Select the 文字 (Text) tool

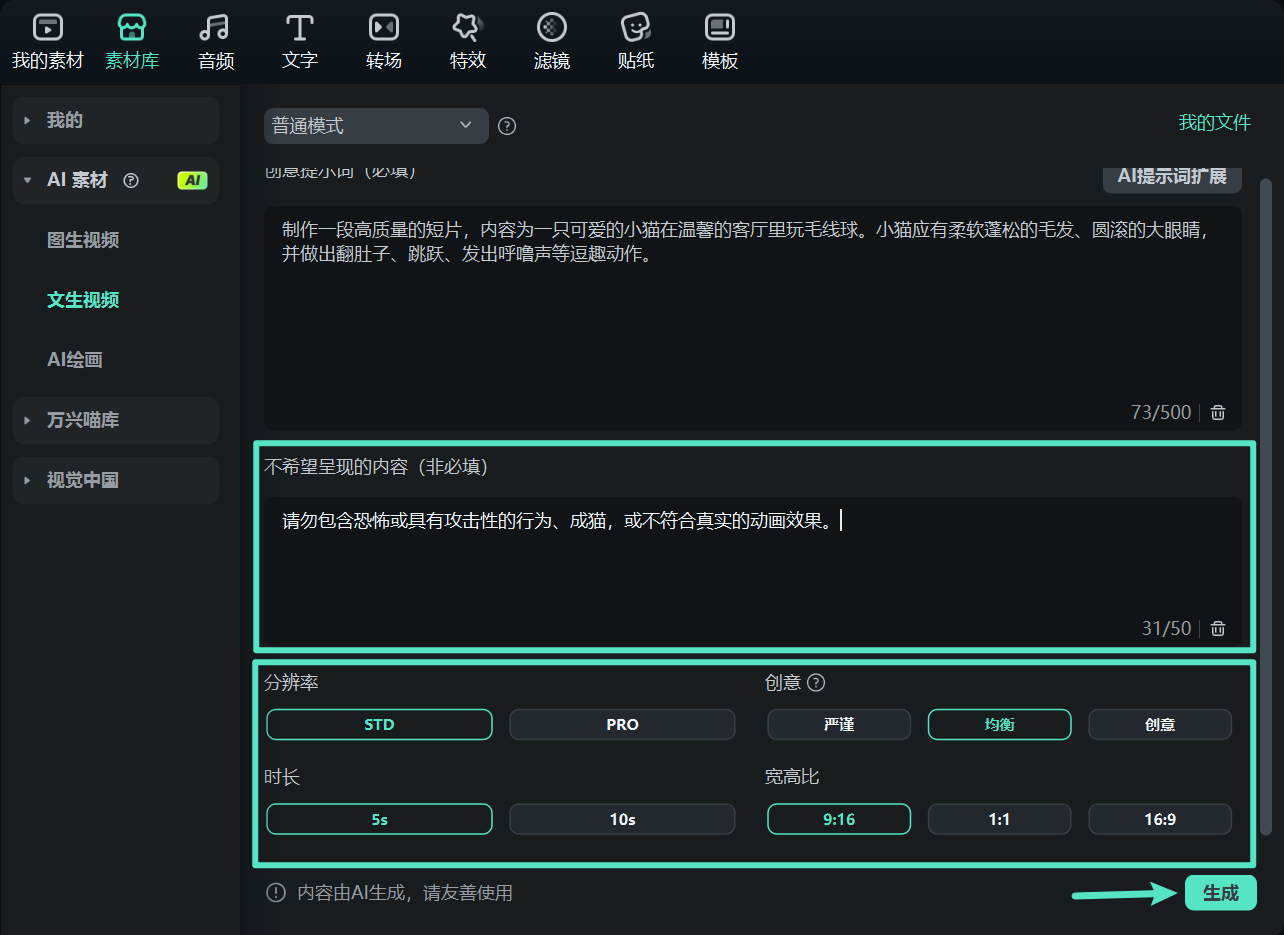point(298,40)
